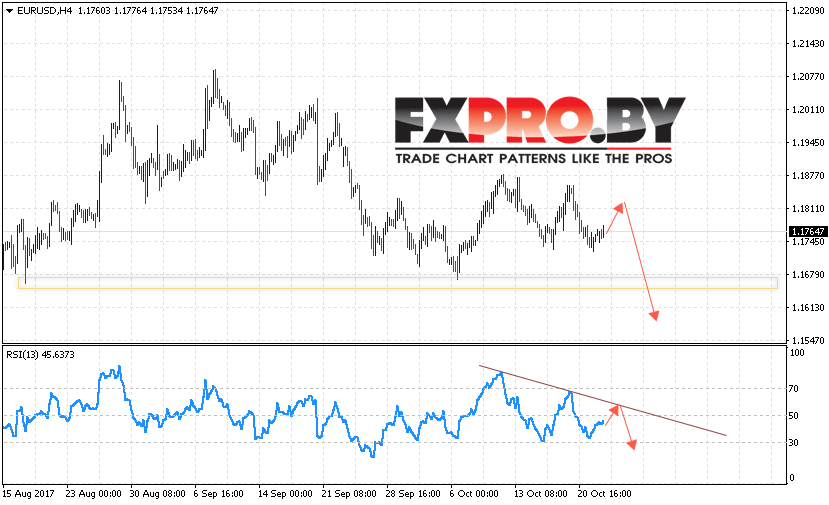Click the 15 Aug 2017 date label
This screenshot has height=505, width=829.
[x=29, y=494]
